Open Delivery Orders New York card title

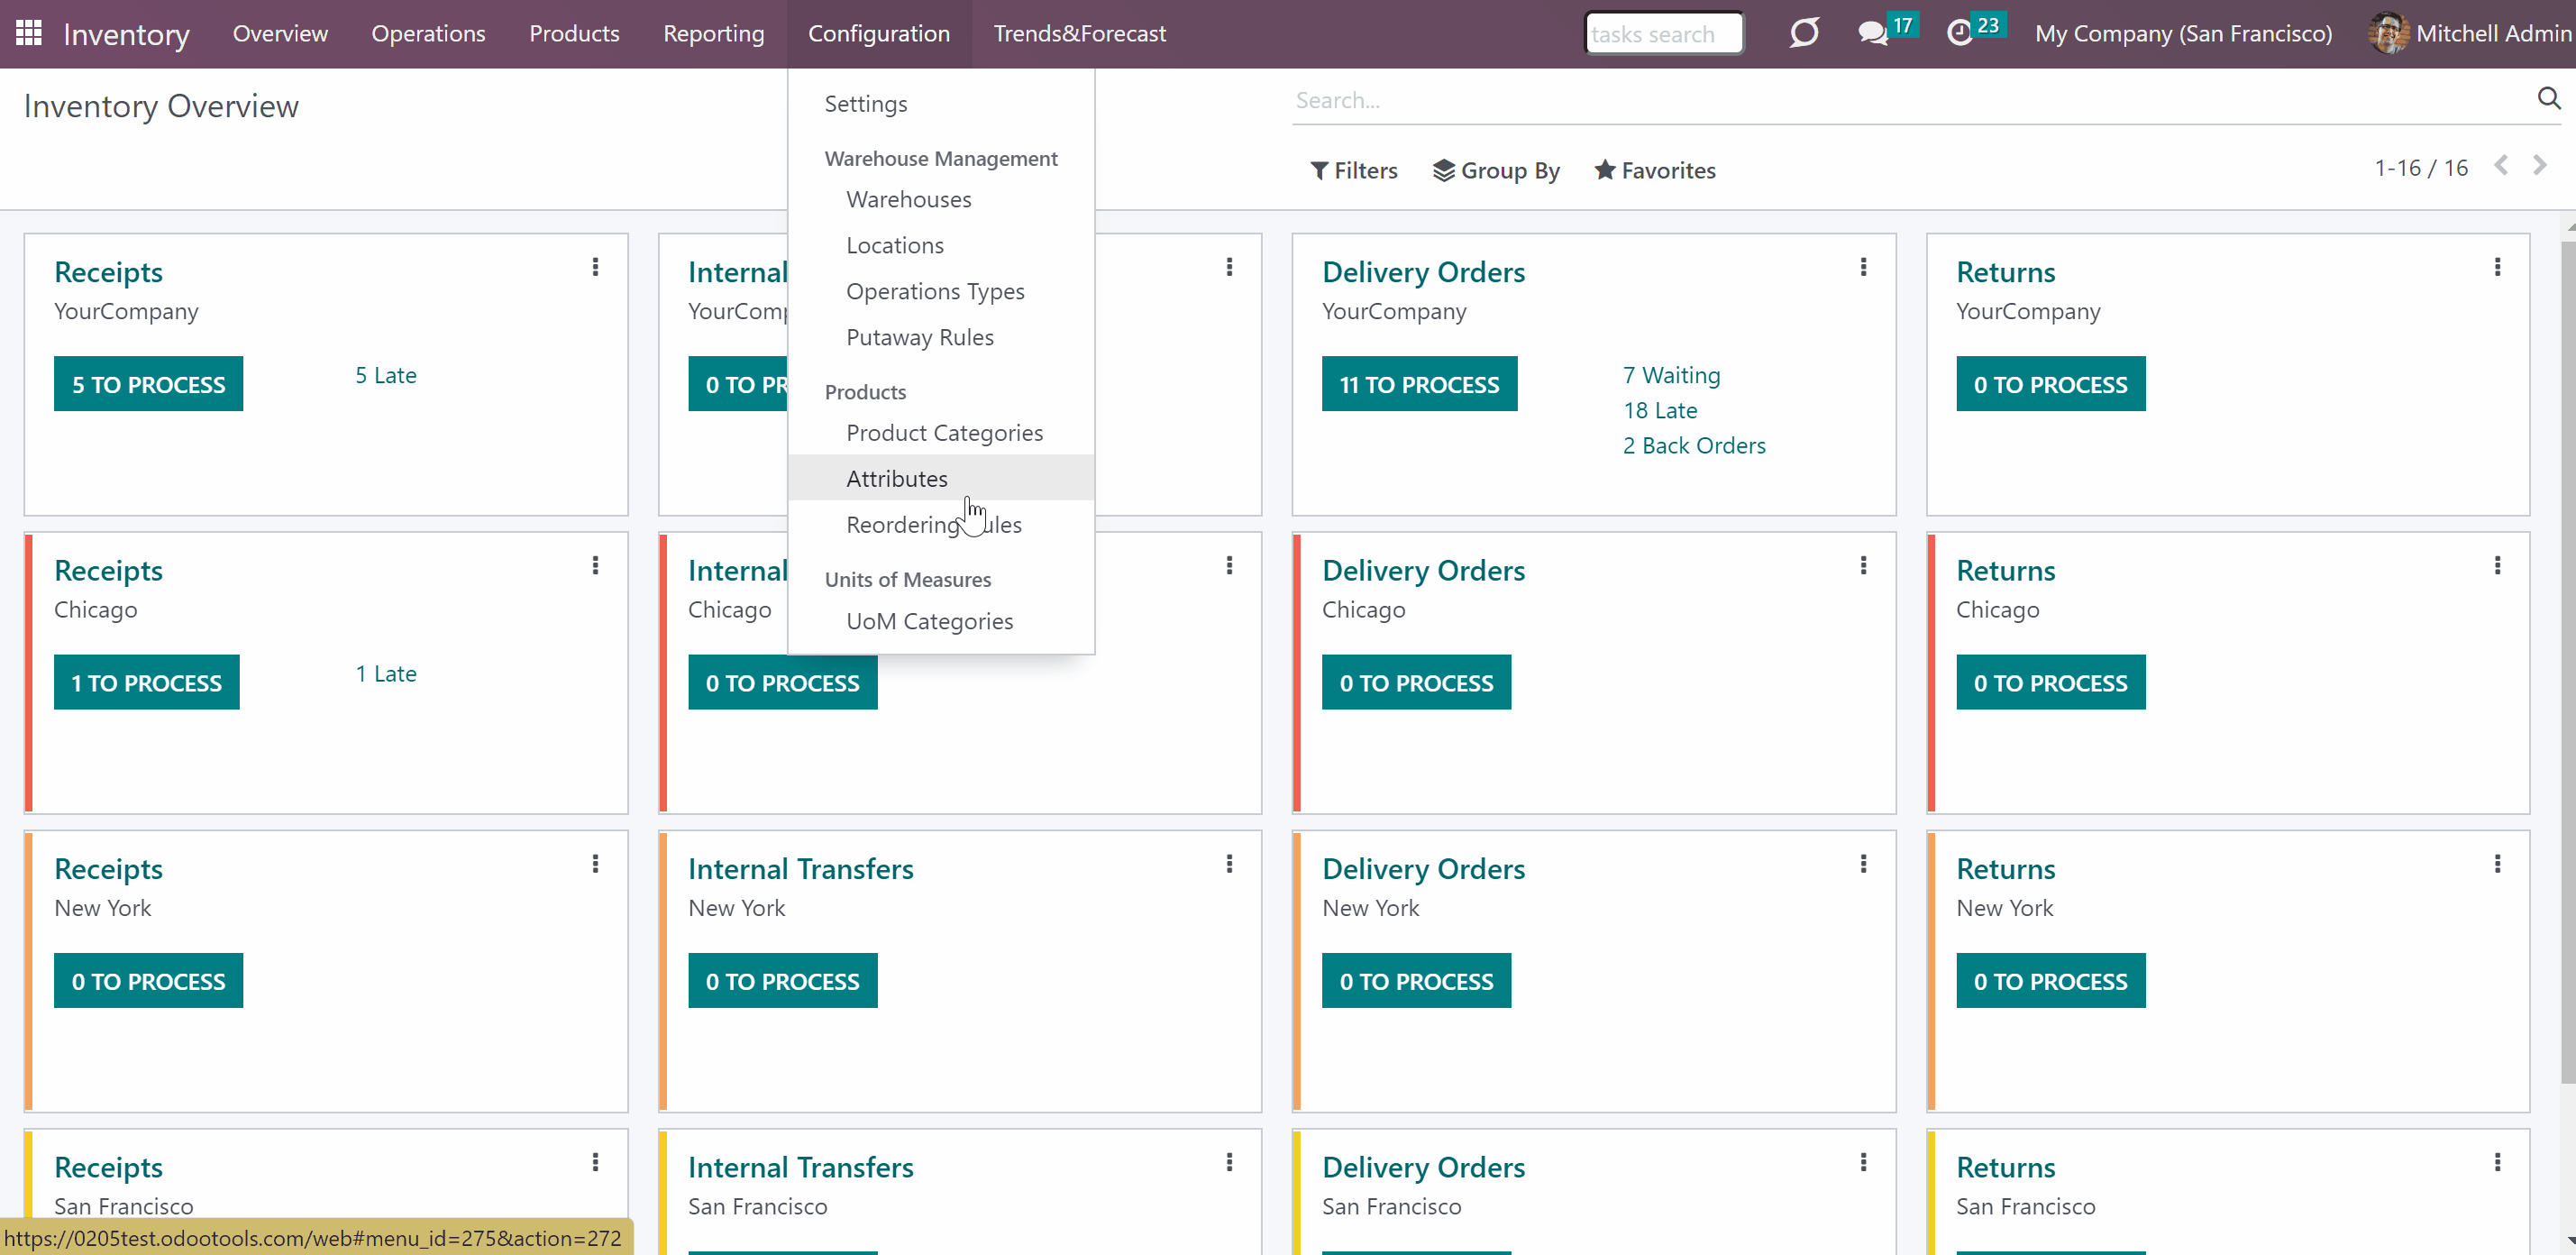(1423, 868)
